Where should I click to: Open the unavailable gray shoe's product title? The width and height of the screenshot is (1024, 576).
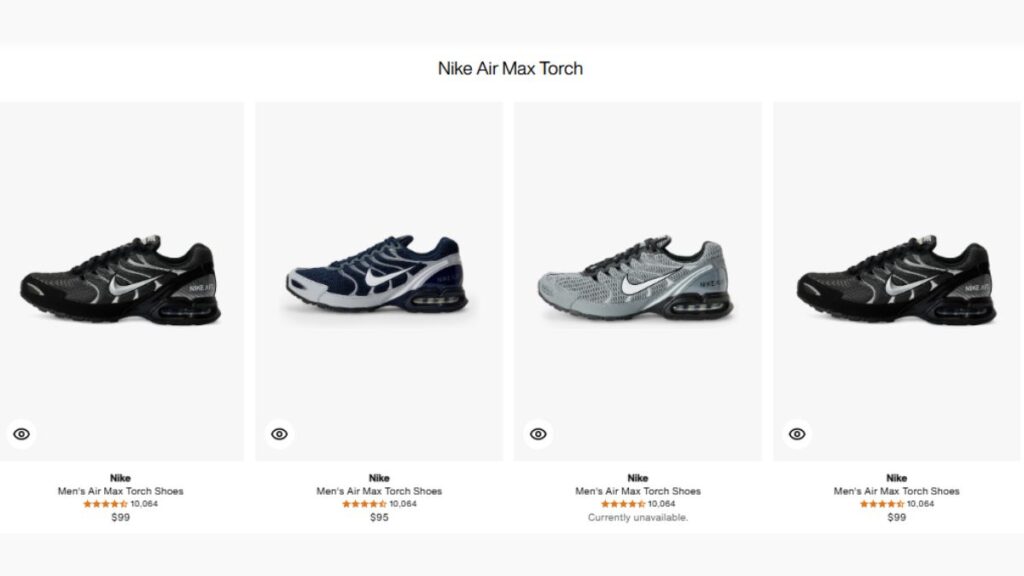click(x=638, y=491)
